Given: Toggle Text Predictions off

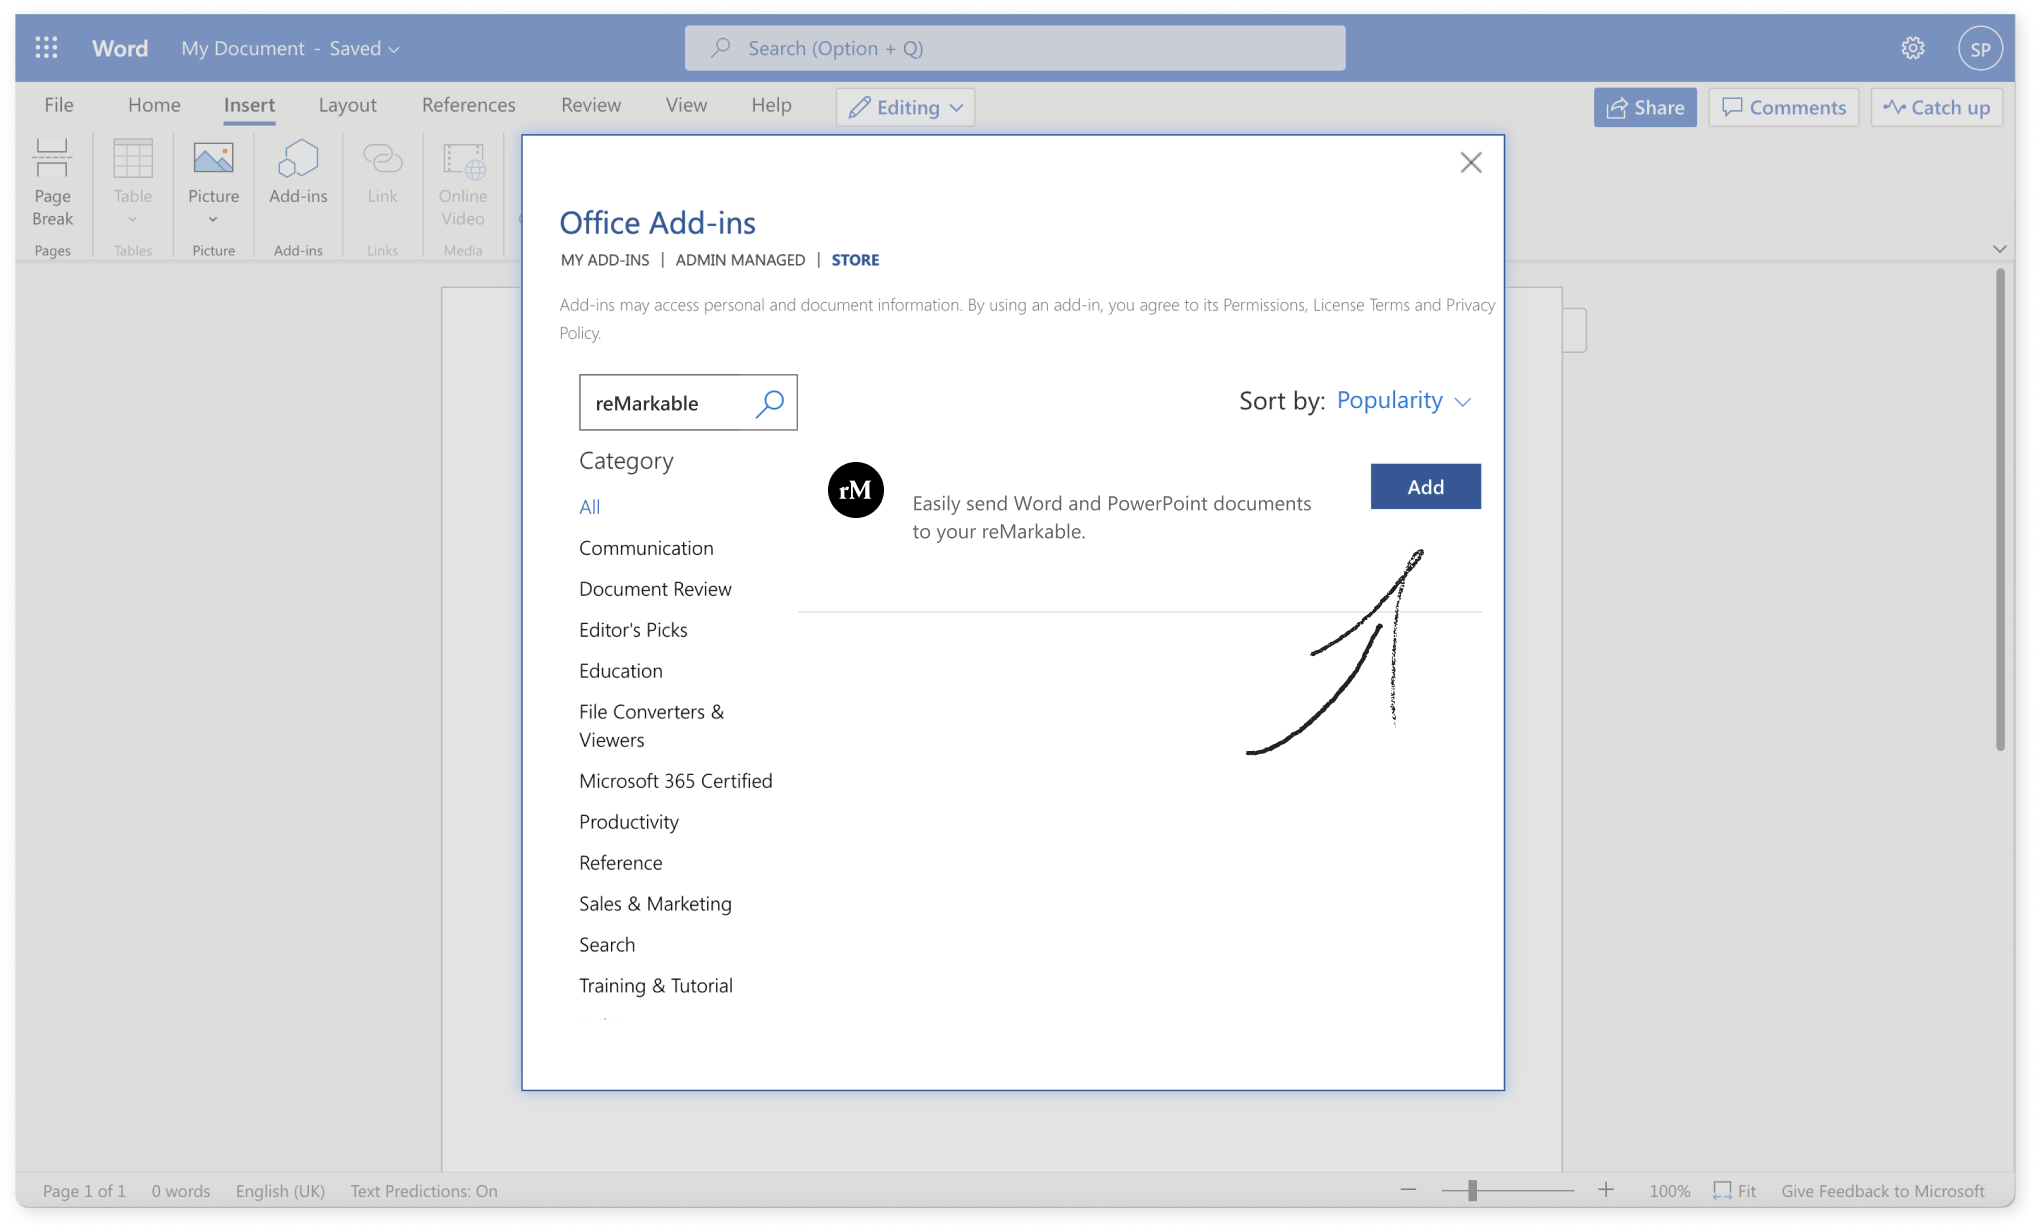Looking at the screenshot, I should pos(424,1190).
